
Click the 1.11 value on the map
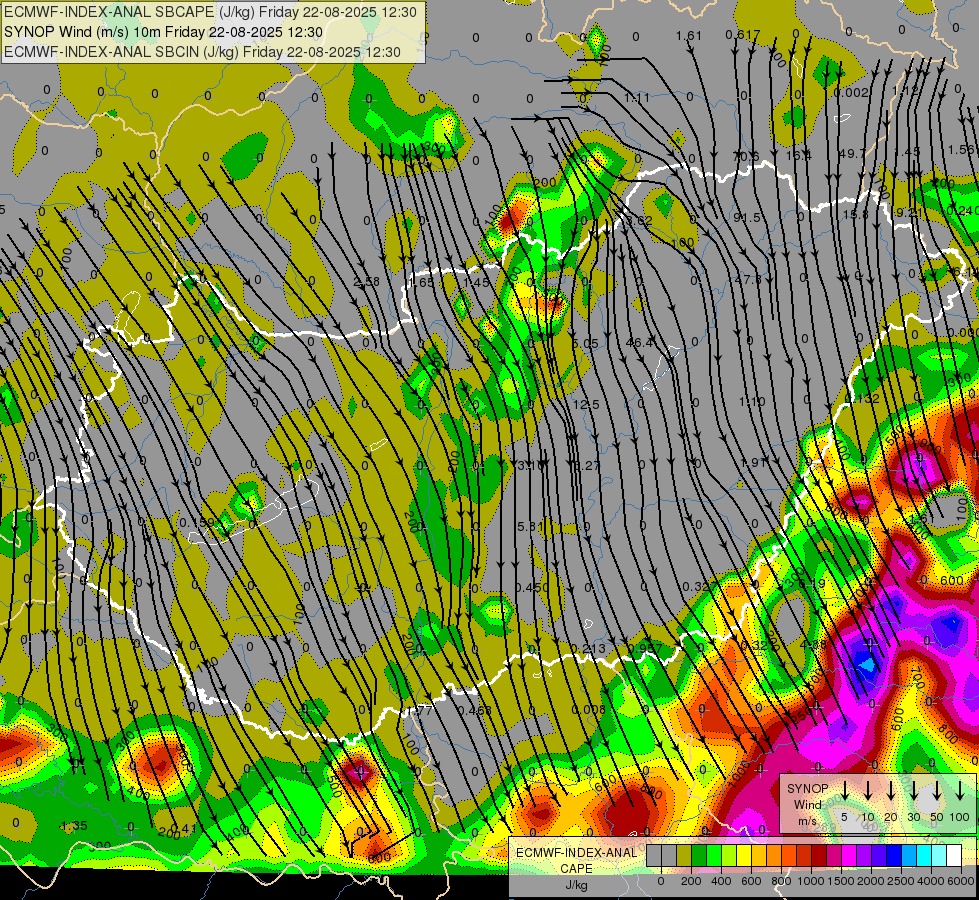(x=637, y=98)
